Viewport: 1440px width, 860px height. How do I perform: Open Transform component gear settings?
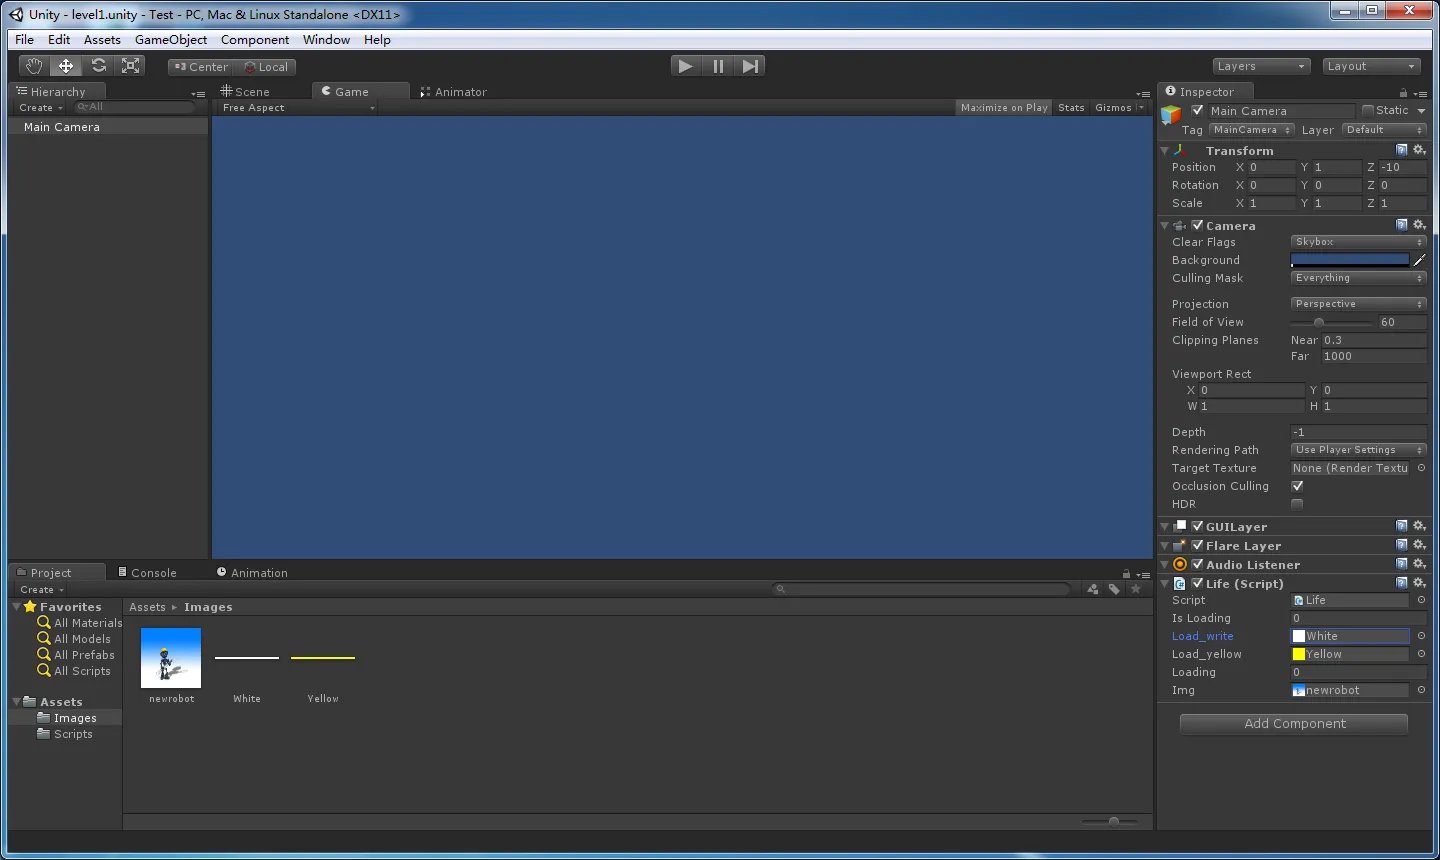click(x=1418, y=150)
